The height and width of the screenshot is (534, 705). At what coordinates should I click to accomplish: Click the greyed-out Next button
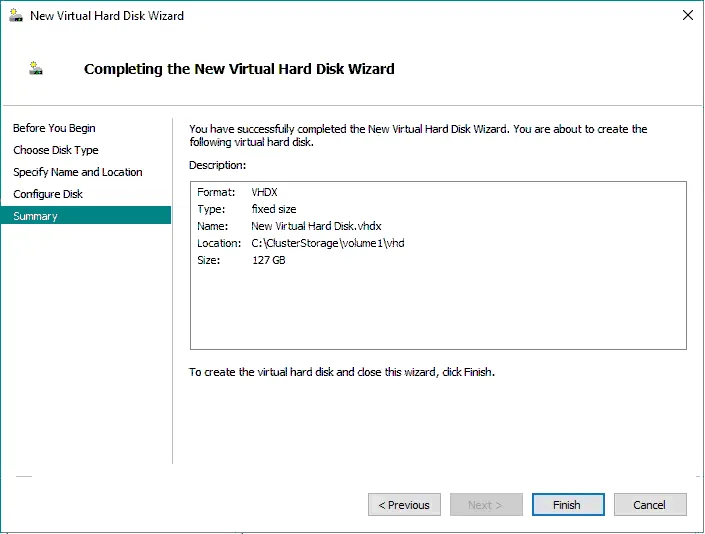click(x=485, y=505)
